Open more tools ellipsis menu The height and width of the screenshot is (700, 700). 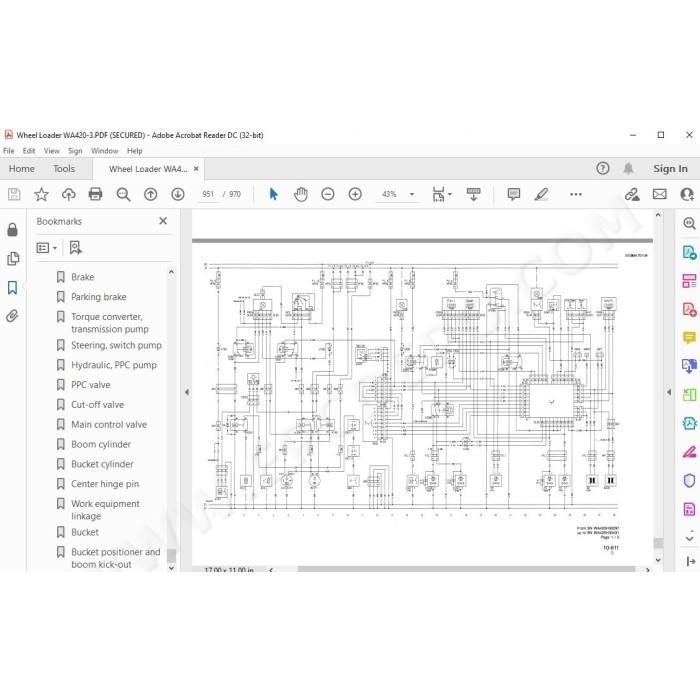(576, 194)
